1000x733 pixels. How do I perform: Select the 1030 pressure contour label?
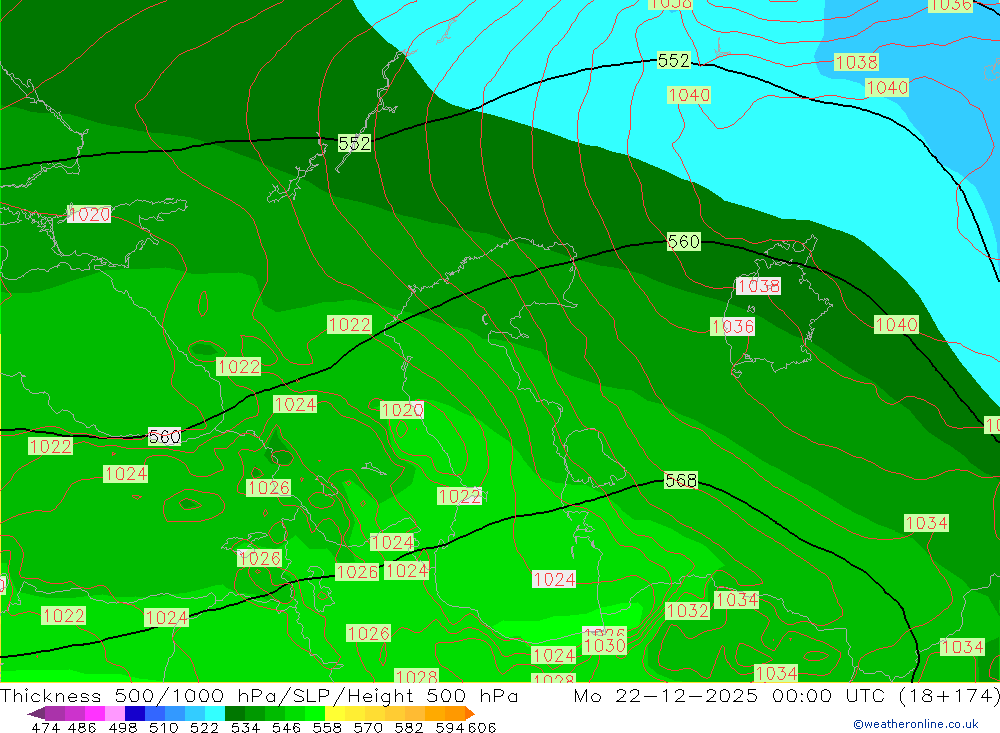605,646
